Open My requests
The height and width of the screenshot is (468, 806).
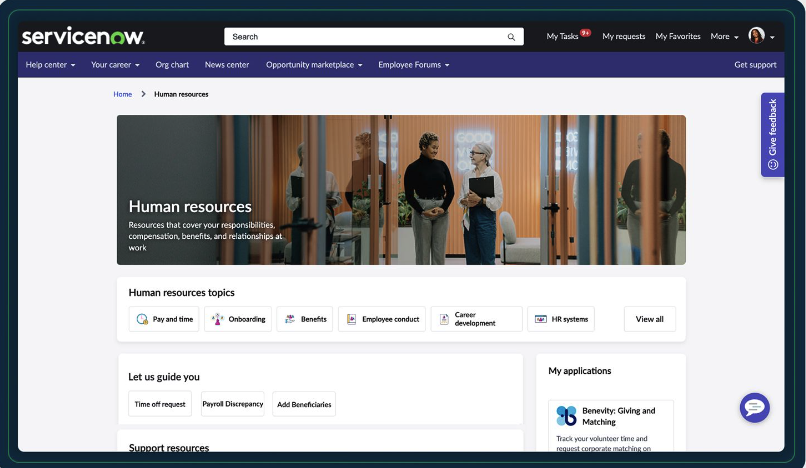point(624,37)
